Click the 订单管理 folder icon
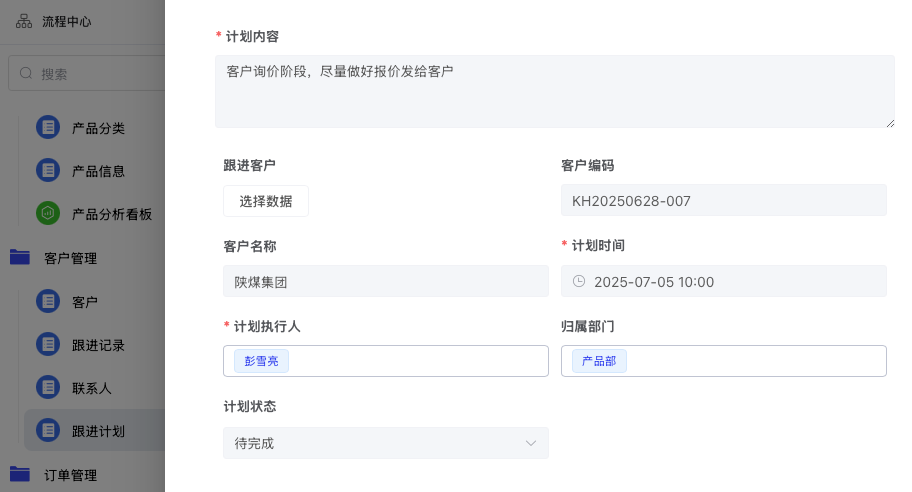 pyautogui.click(x=20, y=474)
